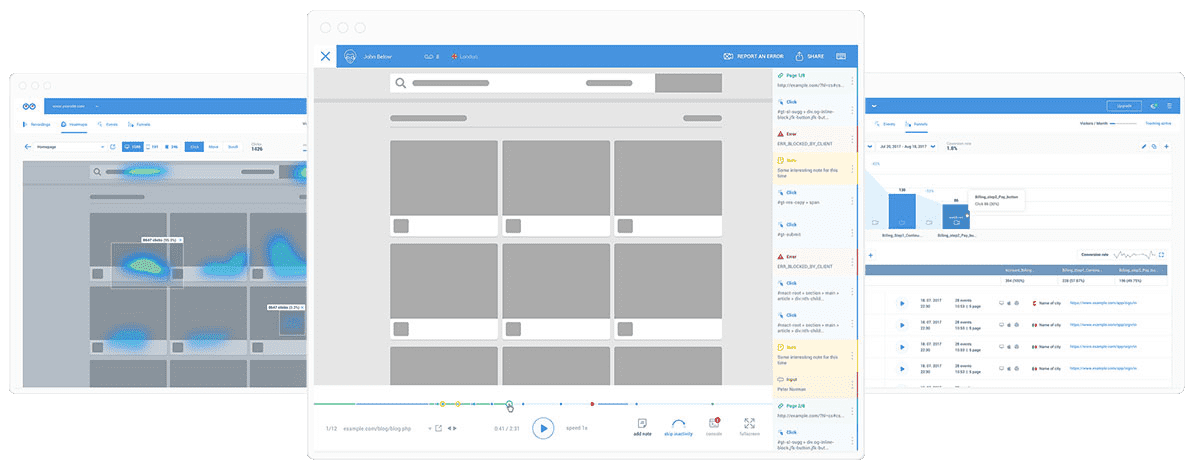Click the current position handle on the timeline
Image resolution: width=1200 pixels, height=475 pixels.
[x=509, y=404]
